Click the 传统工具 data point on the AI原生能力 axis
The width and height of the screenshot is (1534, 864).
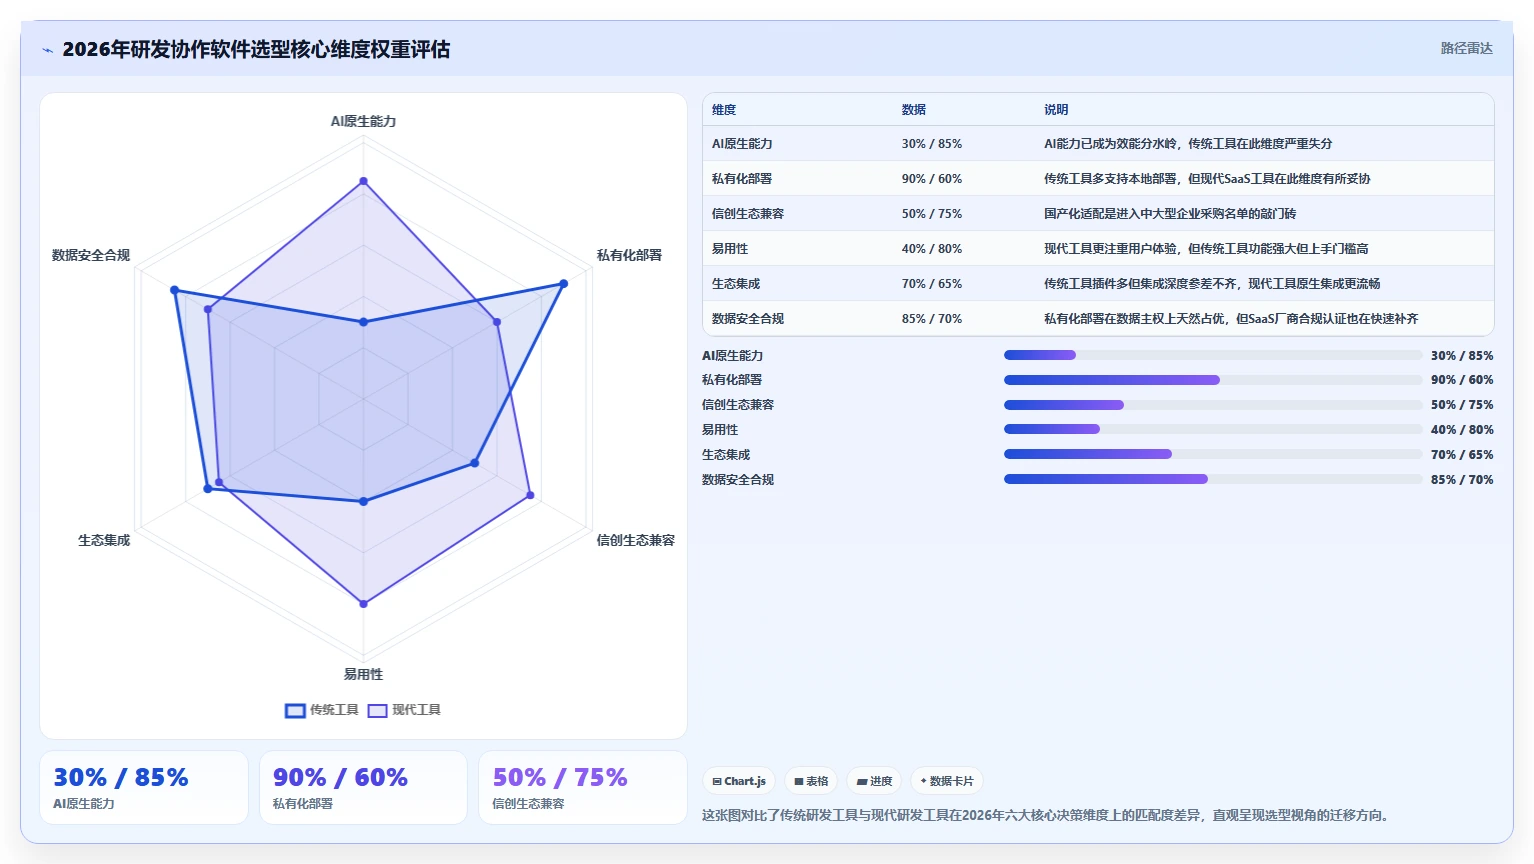(x=364, y=322)
